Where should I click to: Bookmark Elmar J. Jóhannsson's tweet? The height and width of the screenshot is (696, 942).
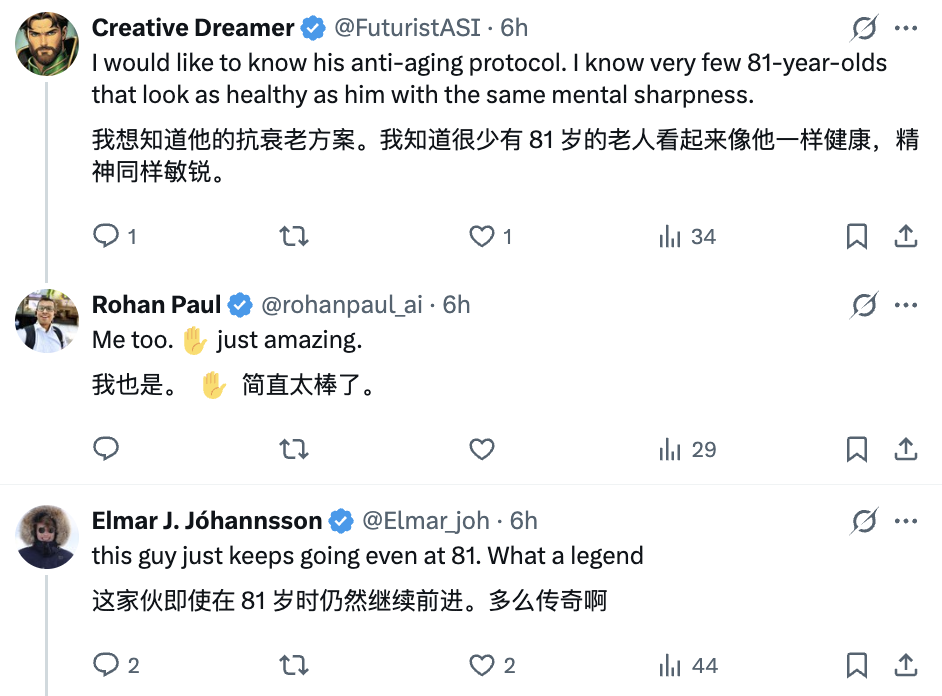click(857, 665)
